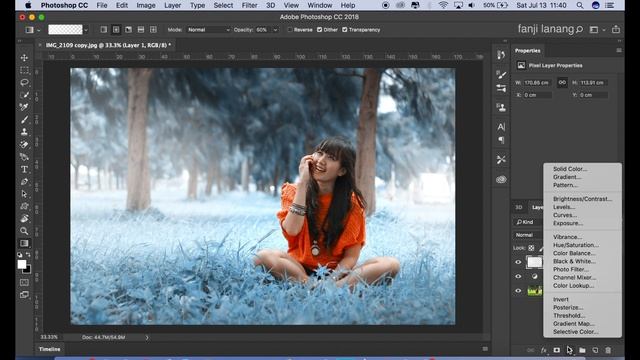Image resolution: width=640 pixels, height=360 pixels.
Task: Open the Layer menu
Action: tap(173, 5)
